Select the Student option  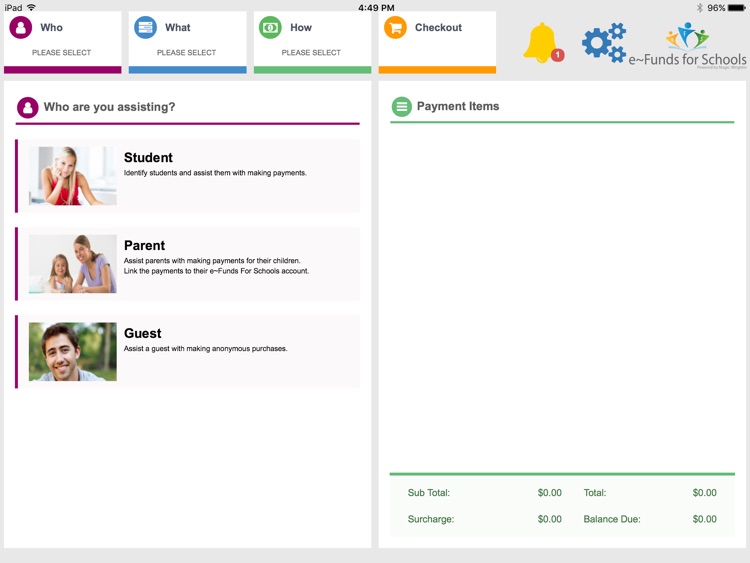(188, 176)
